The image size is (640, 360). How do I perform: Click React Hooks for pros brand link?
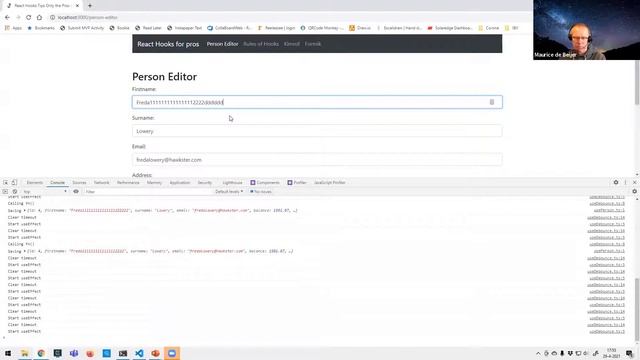coord(168,44)
